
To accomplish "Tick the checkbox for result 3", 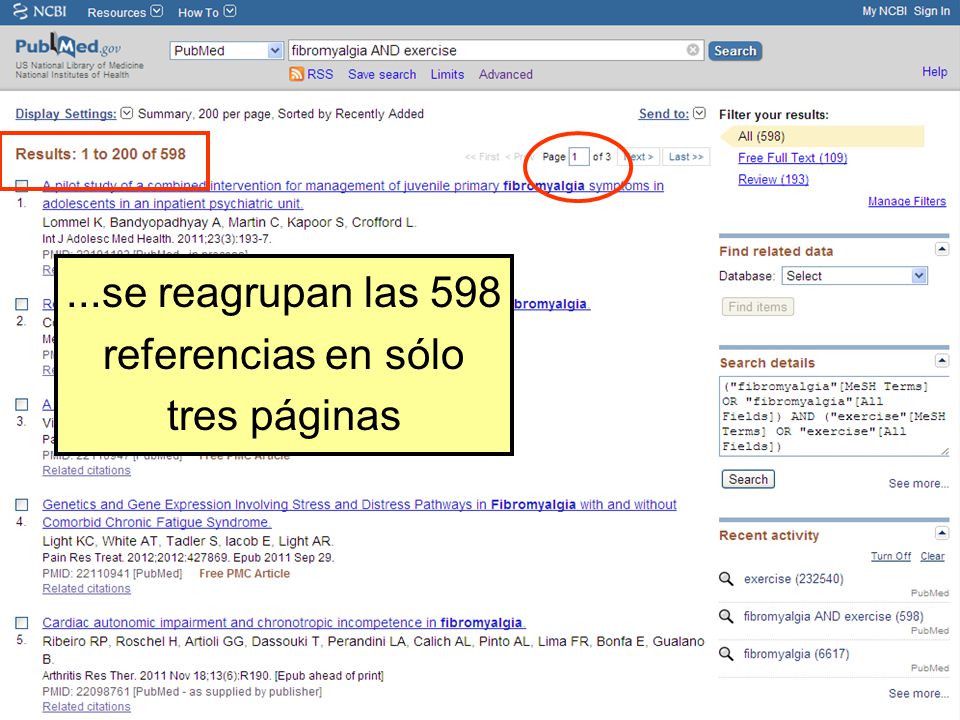I will (x=21, y=404).
